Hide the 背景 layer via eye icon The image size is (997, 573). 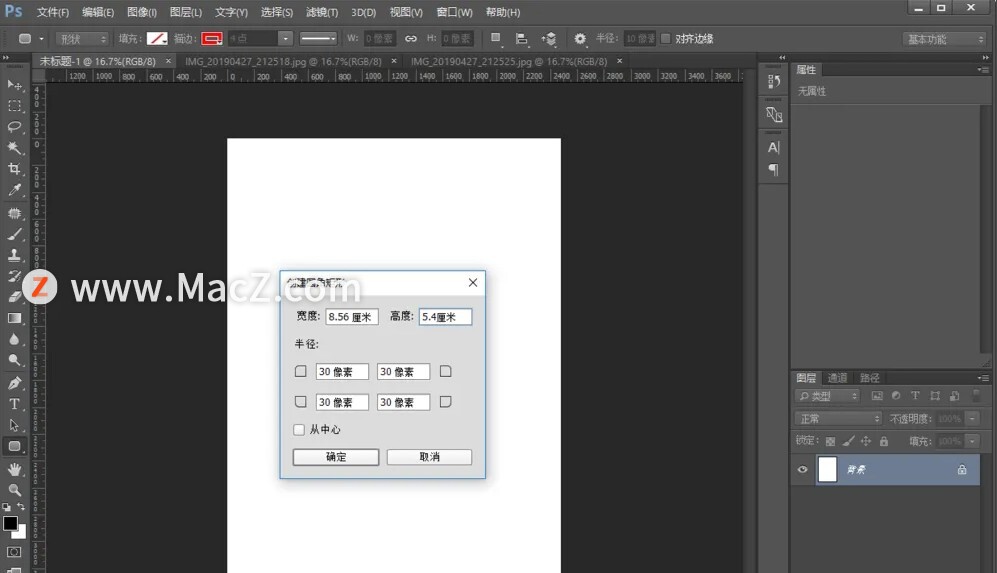pyautogui.click(x=802, y=469)
